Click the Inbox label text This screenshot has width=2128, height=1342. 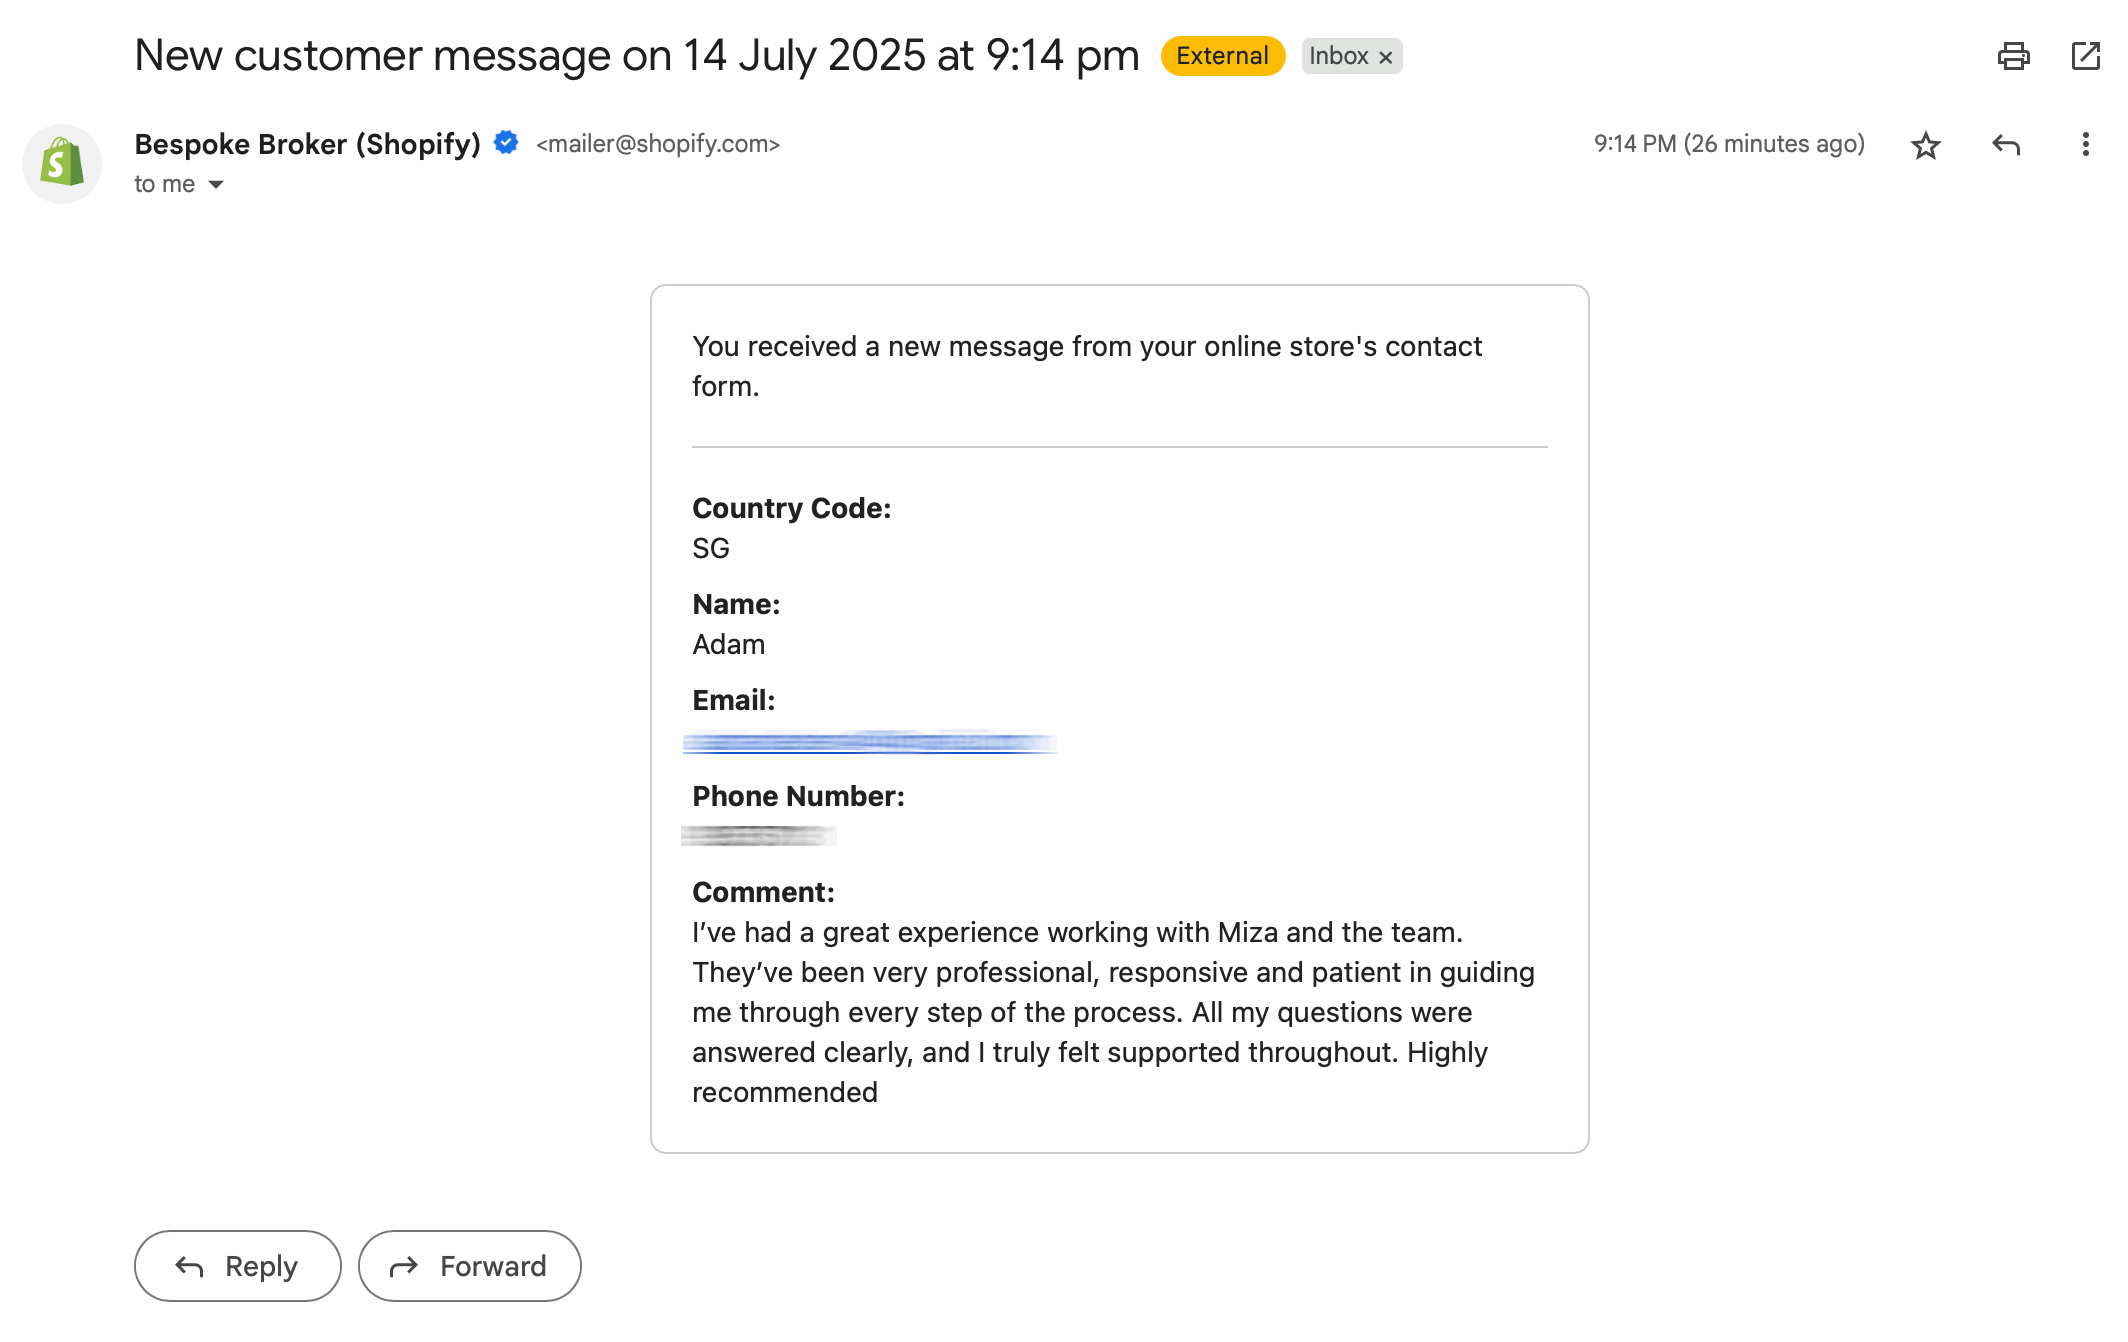tap(1338, 56)
